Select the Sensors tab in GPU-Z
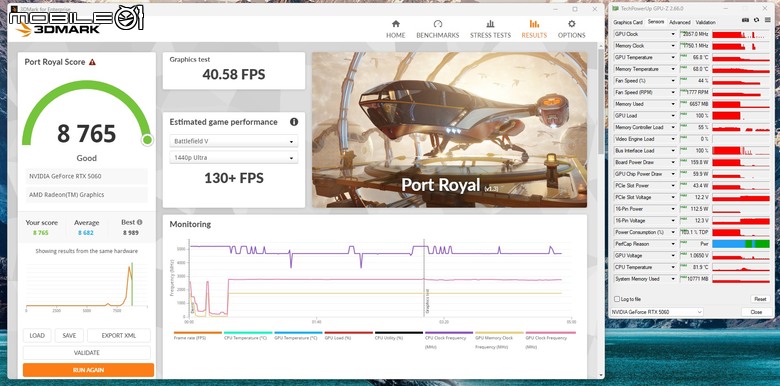Viewport: 780px width, 386px height. (x=656, y=22)
